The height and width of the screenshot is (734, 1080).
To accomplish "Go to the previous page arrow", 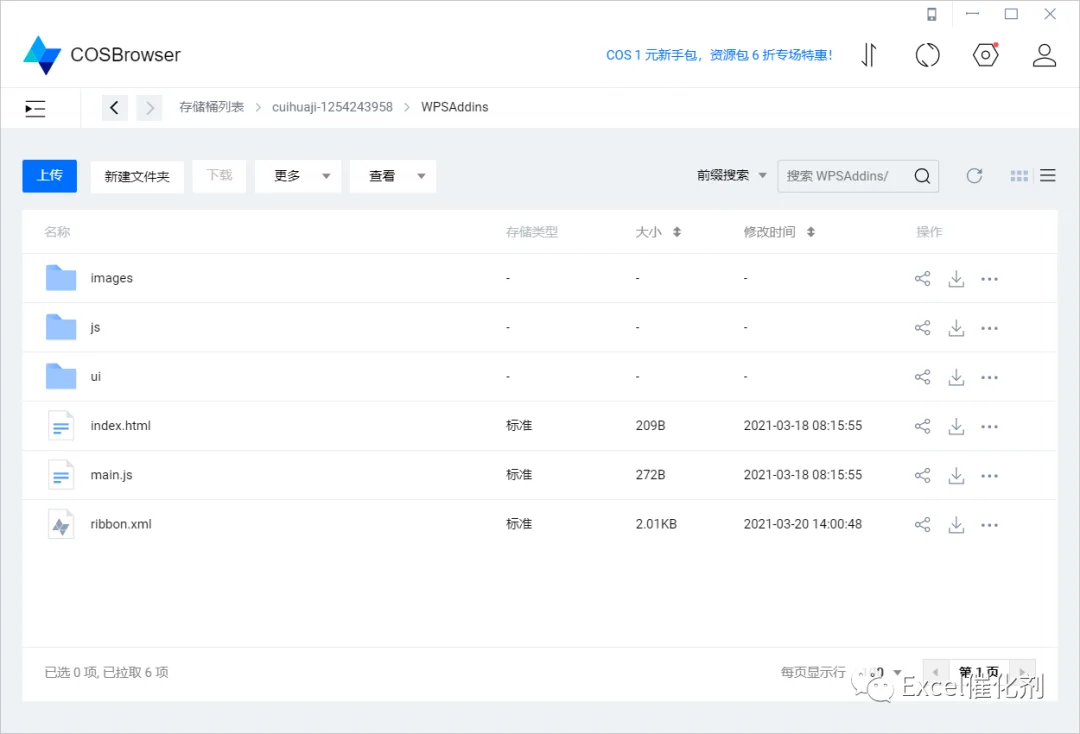I will click(x=935, y=672).
